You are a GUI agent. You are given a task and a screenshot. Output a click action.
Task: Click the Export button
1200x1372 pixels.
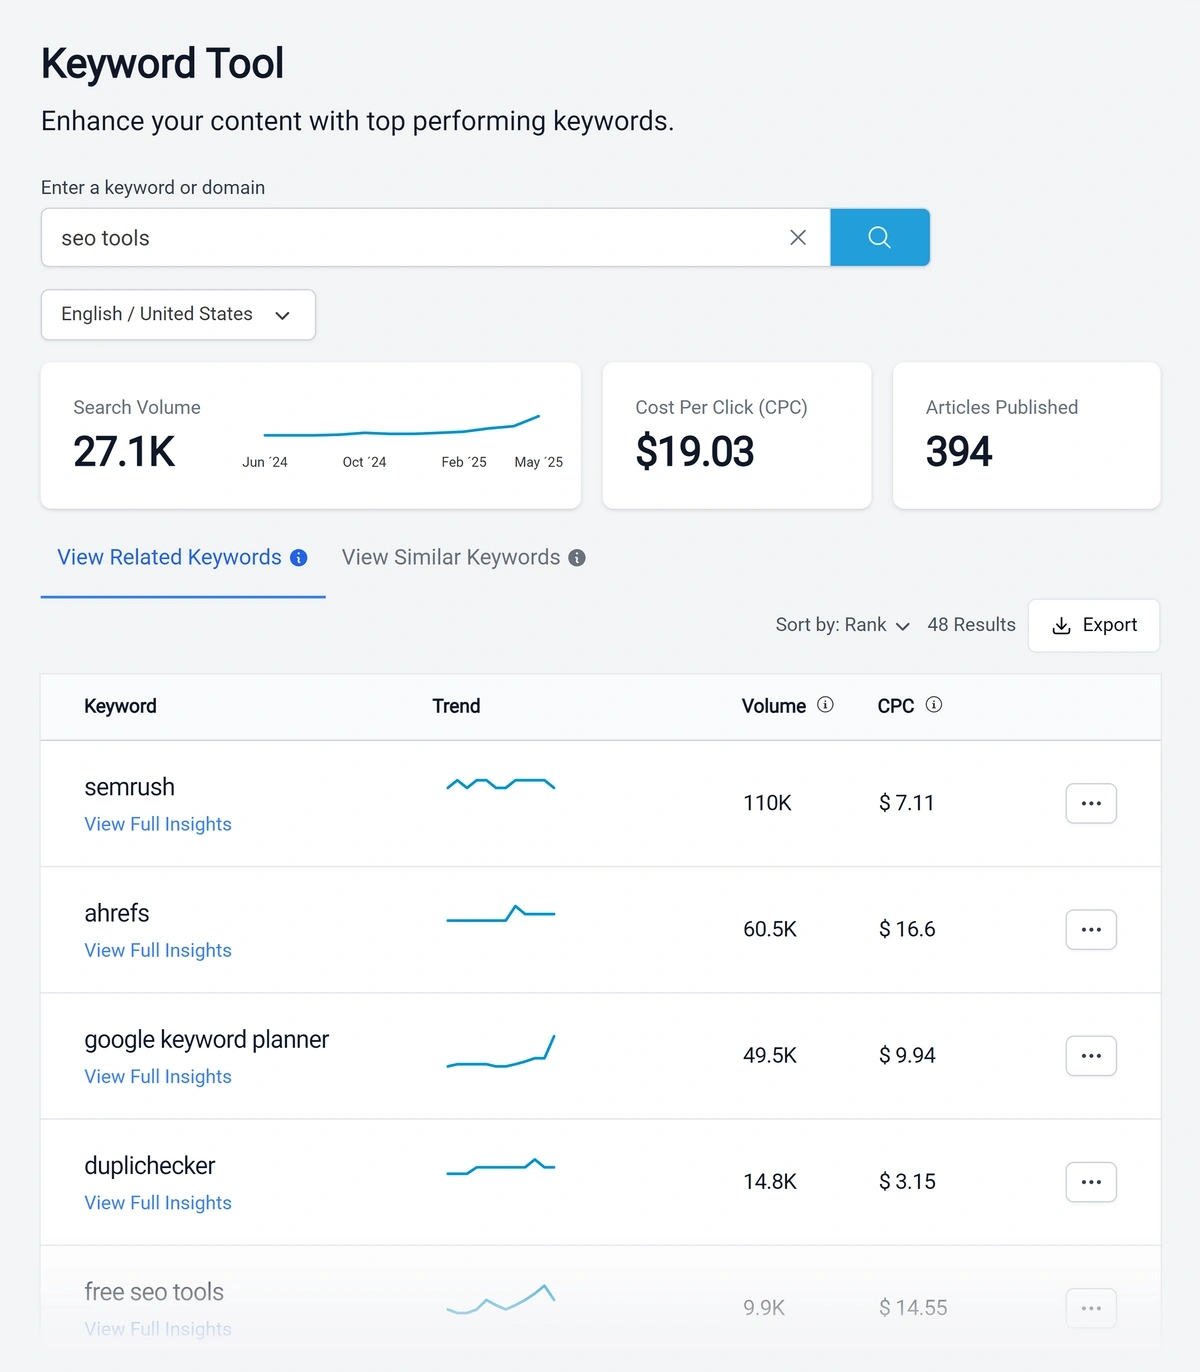coord(1094,625)
